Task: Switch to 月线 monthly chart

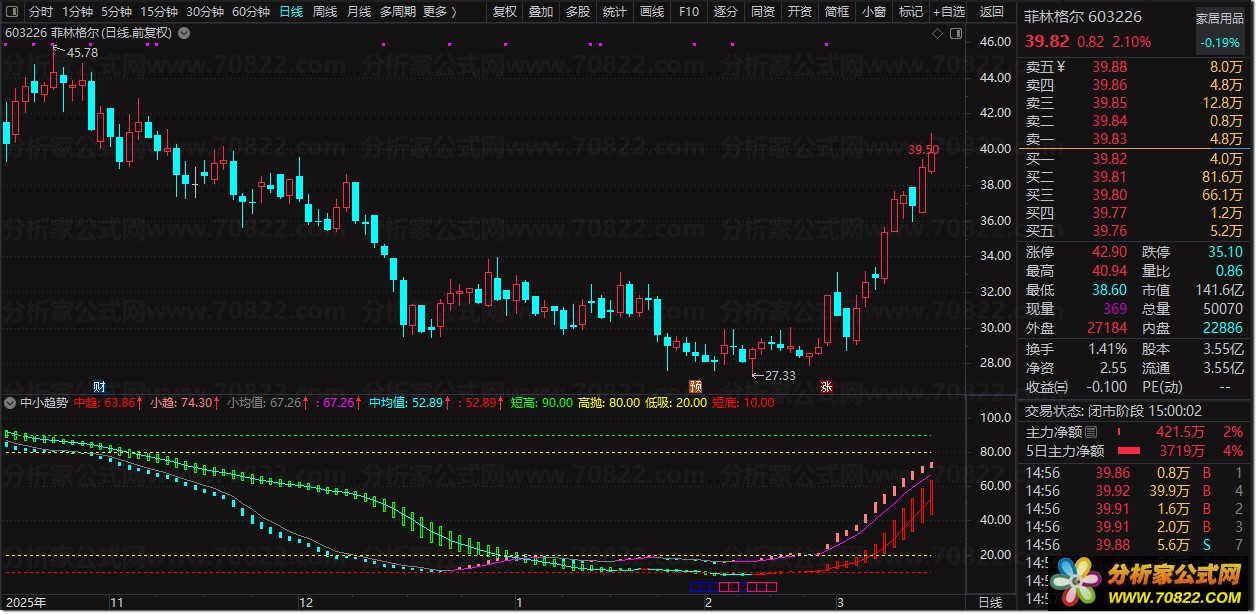Action: tap(359, 12)
